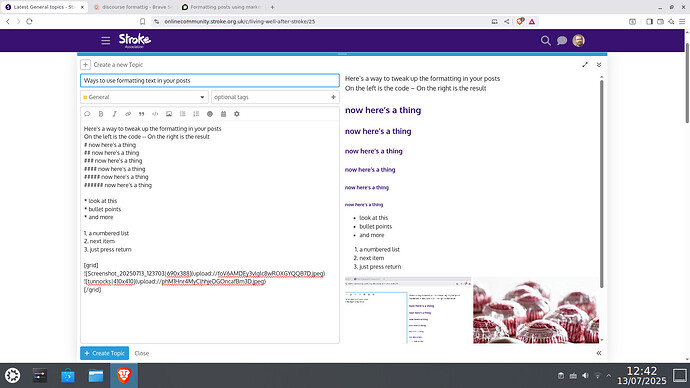Image resolution: width=690 pixels, height=388 pixels.
Task: Apply italic formatting from composer toolbar
Action: click(114, 114)
